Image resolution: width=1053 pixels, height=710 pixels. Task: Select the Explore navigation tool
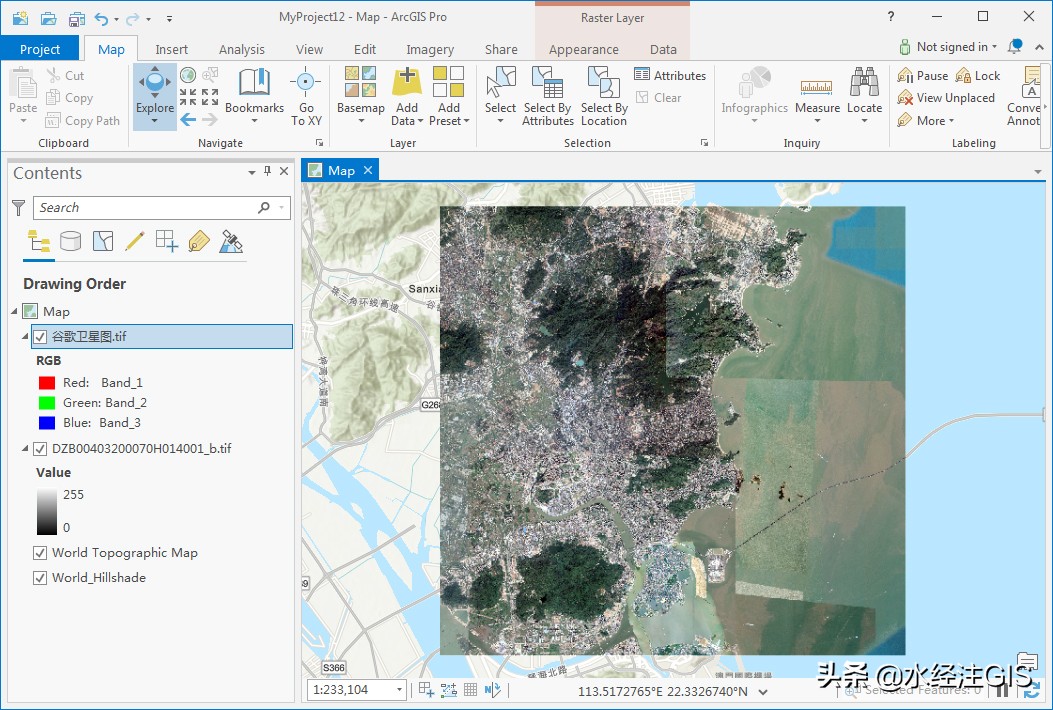point(154,96)
